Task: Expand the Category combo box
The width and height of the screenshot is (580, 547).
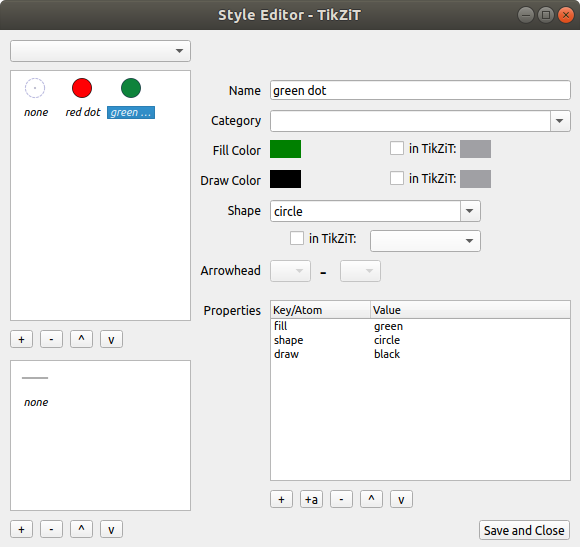Action: 420,121
